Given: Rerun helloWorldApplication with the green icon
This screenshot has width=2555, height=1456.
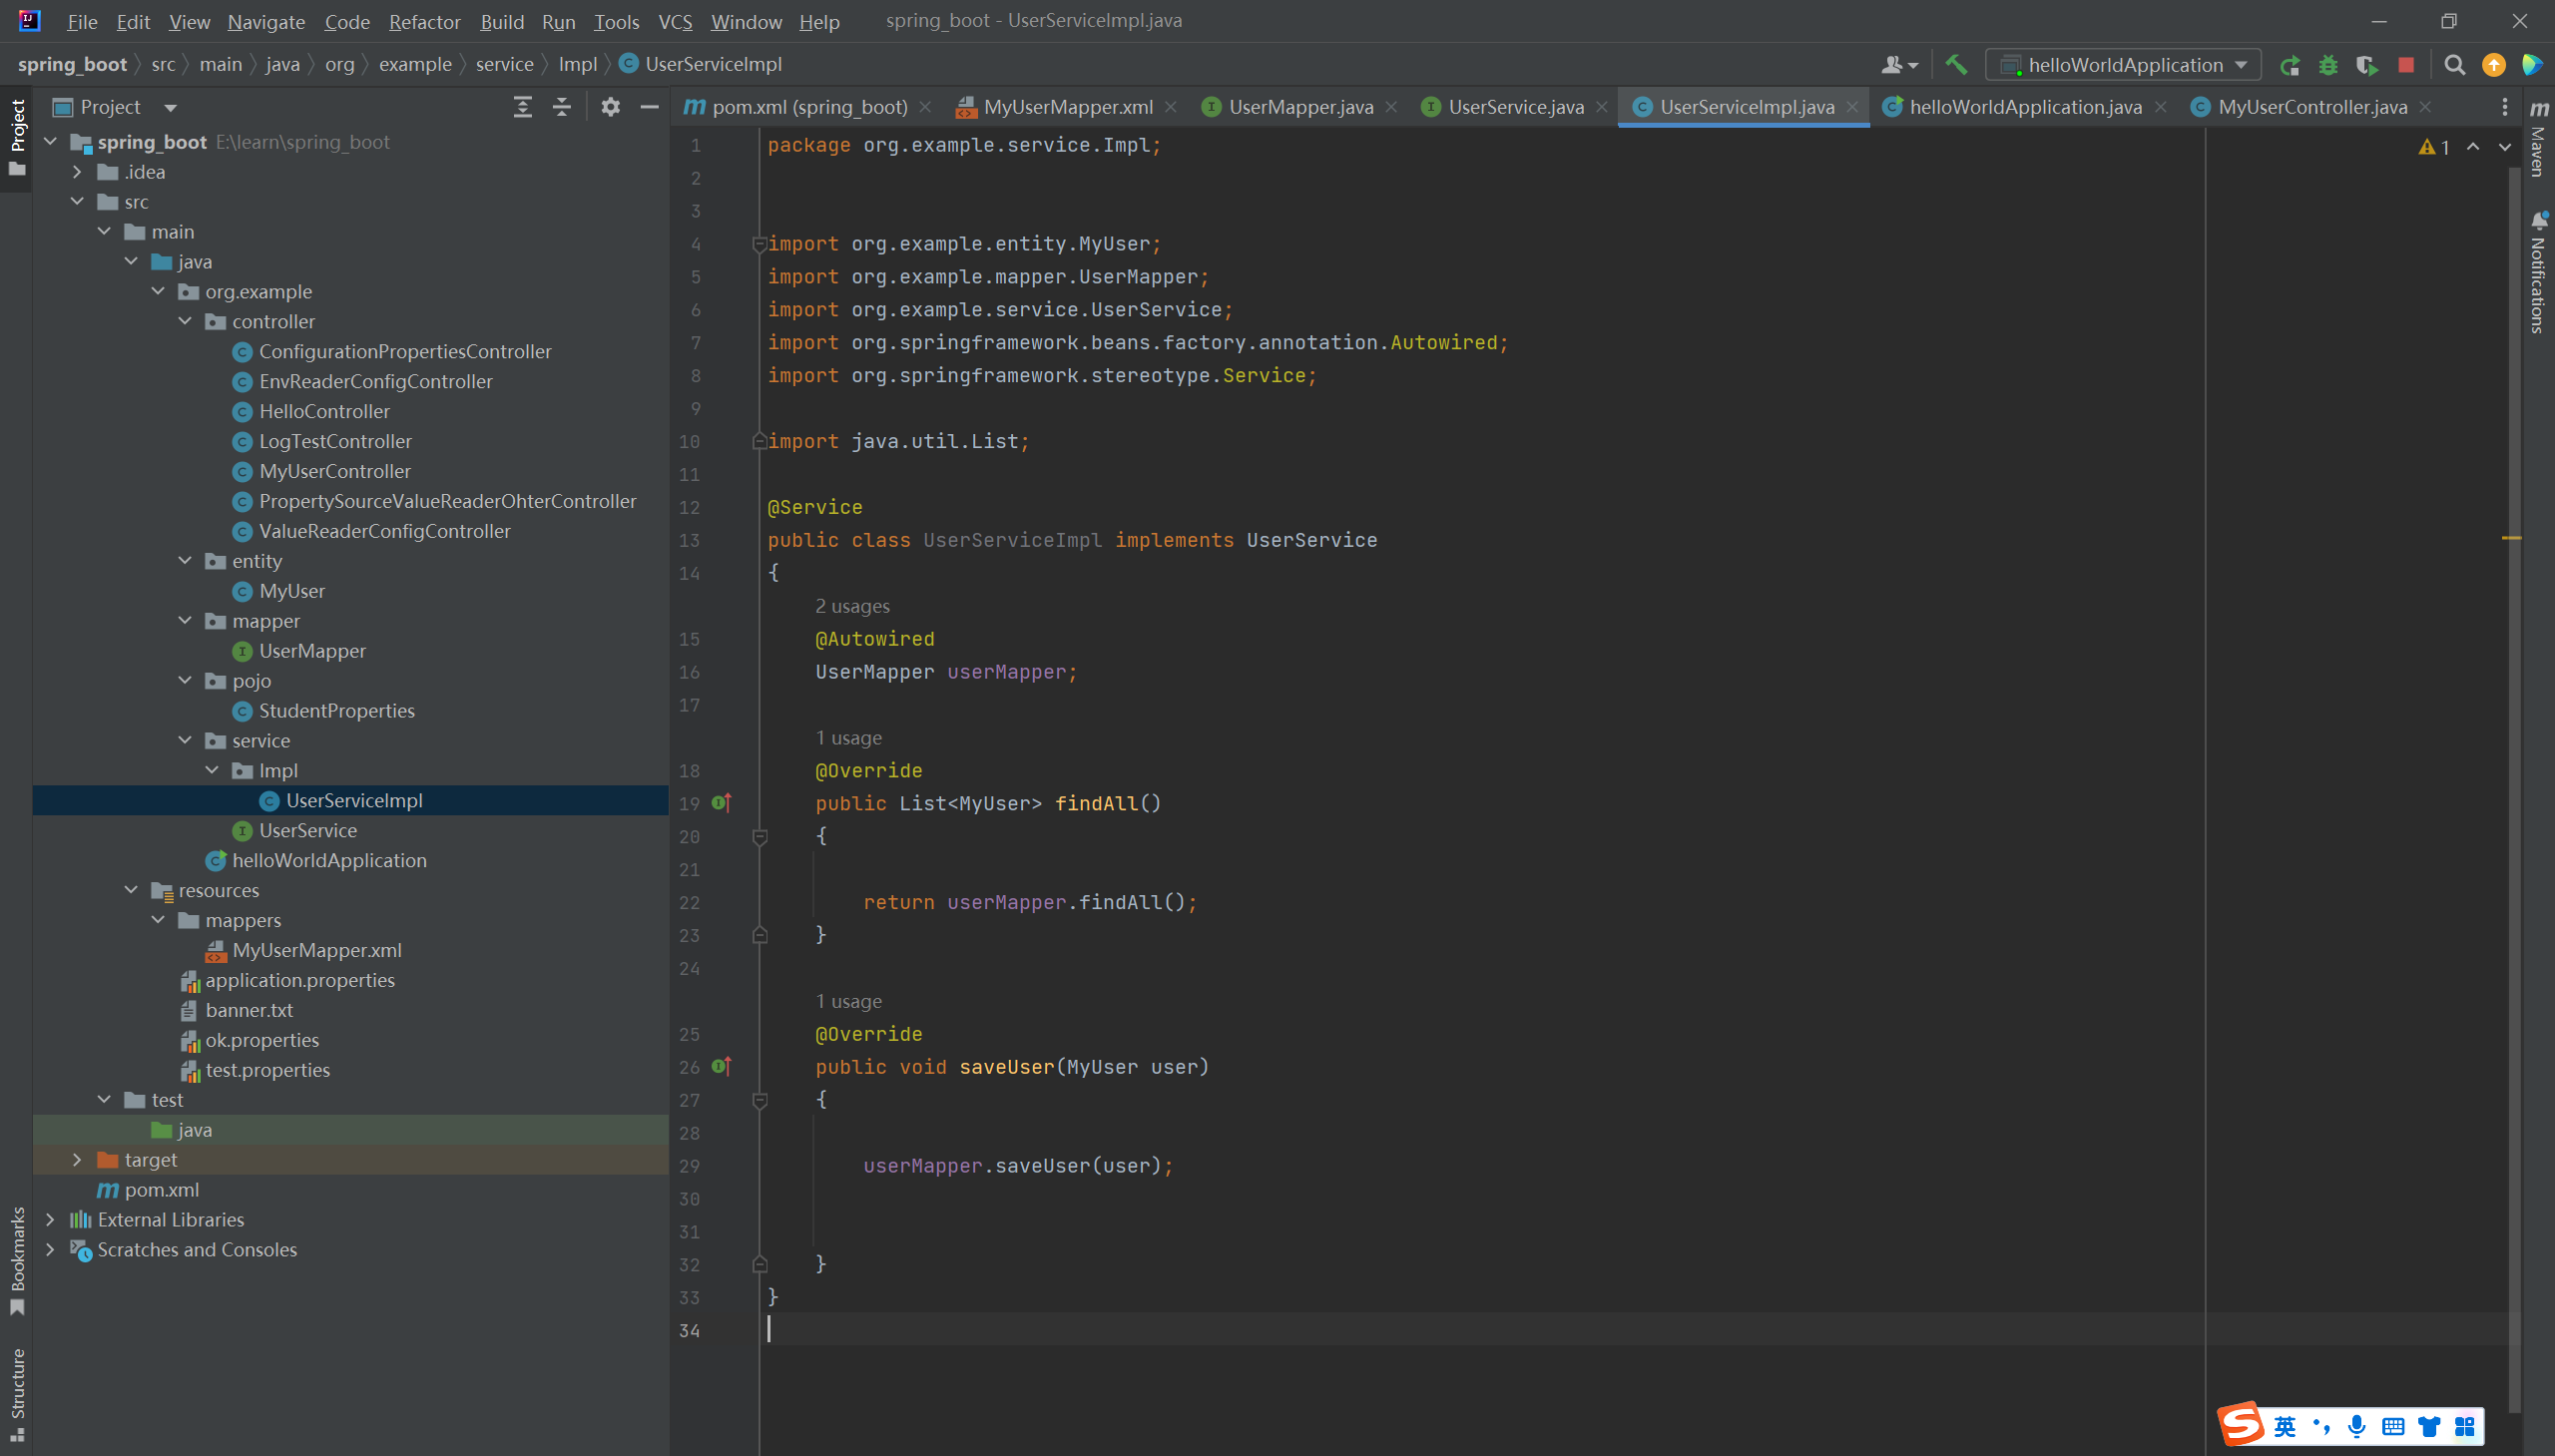Looking at the screenshot, I should [x=2289, y=65].
